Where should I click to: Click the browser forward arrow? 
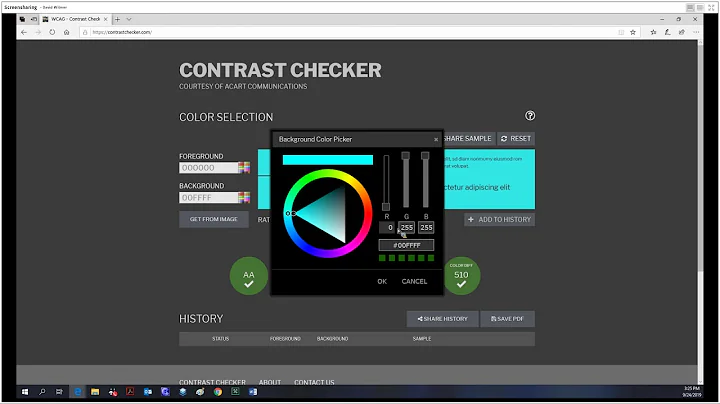38,32
